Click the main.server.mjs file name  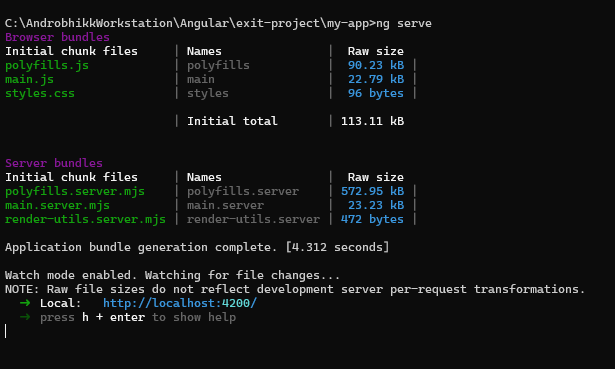[57, 205]
